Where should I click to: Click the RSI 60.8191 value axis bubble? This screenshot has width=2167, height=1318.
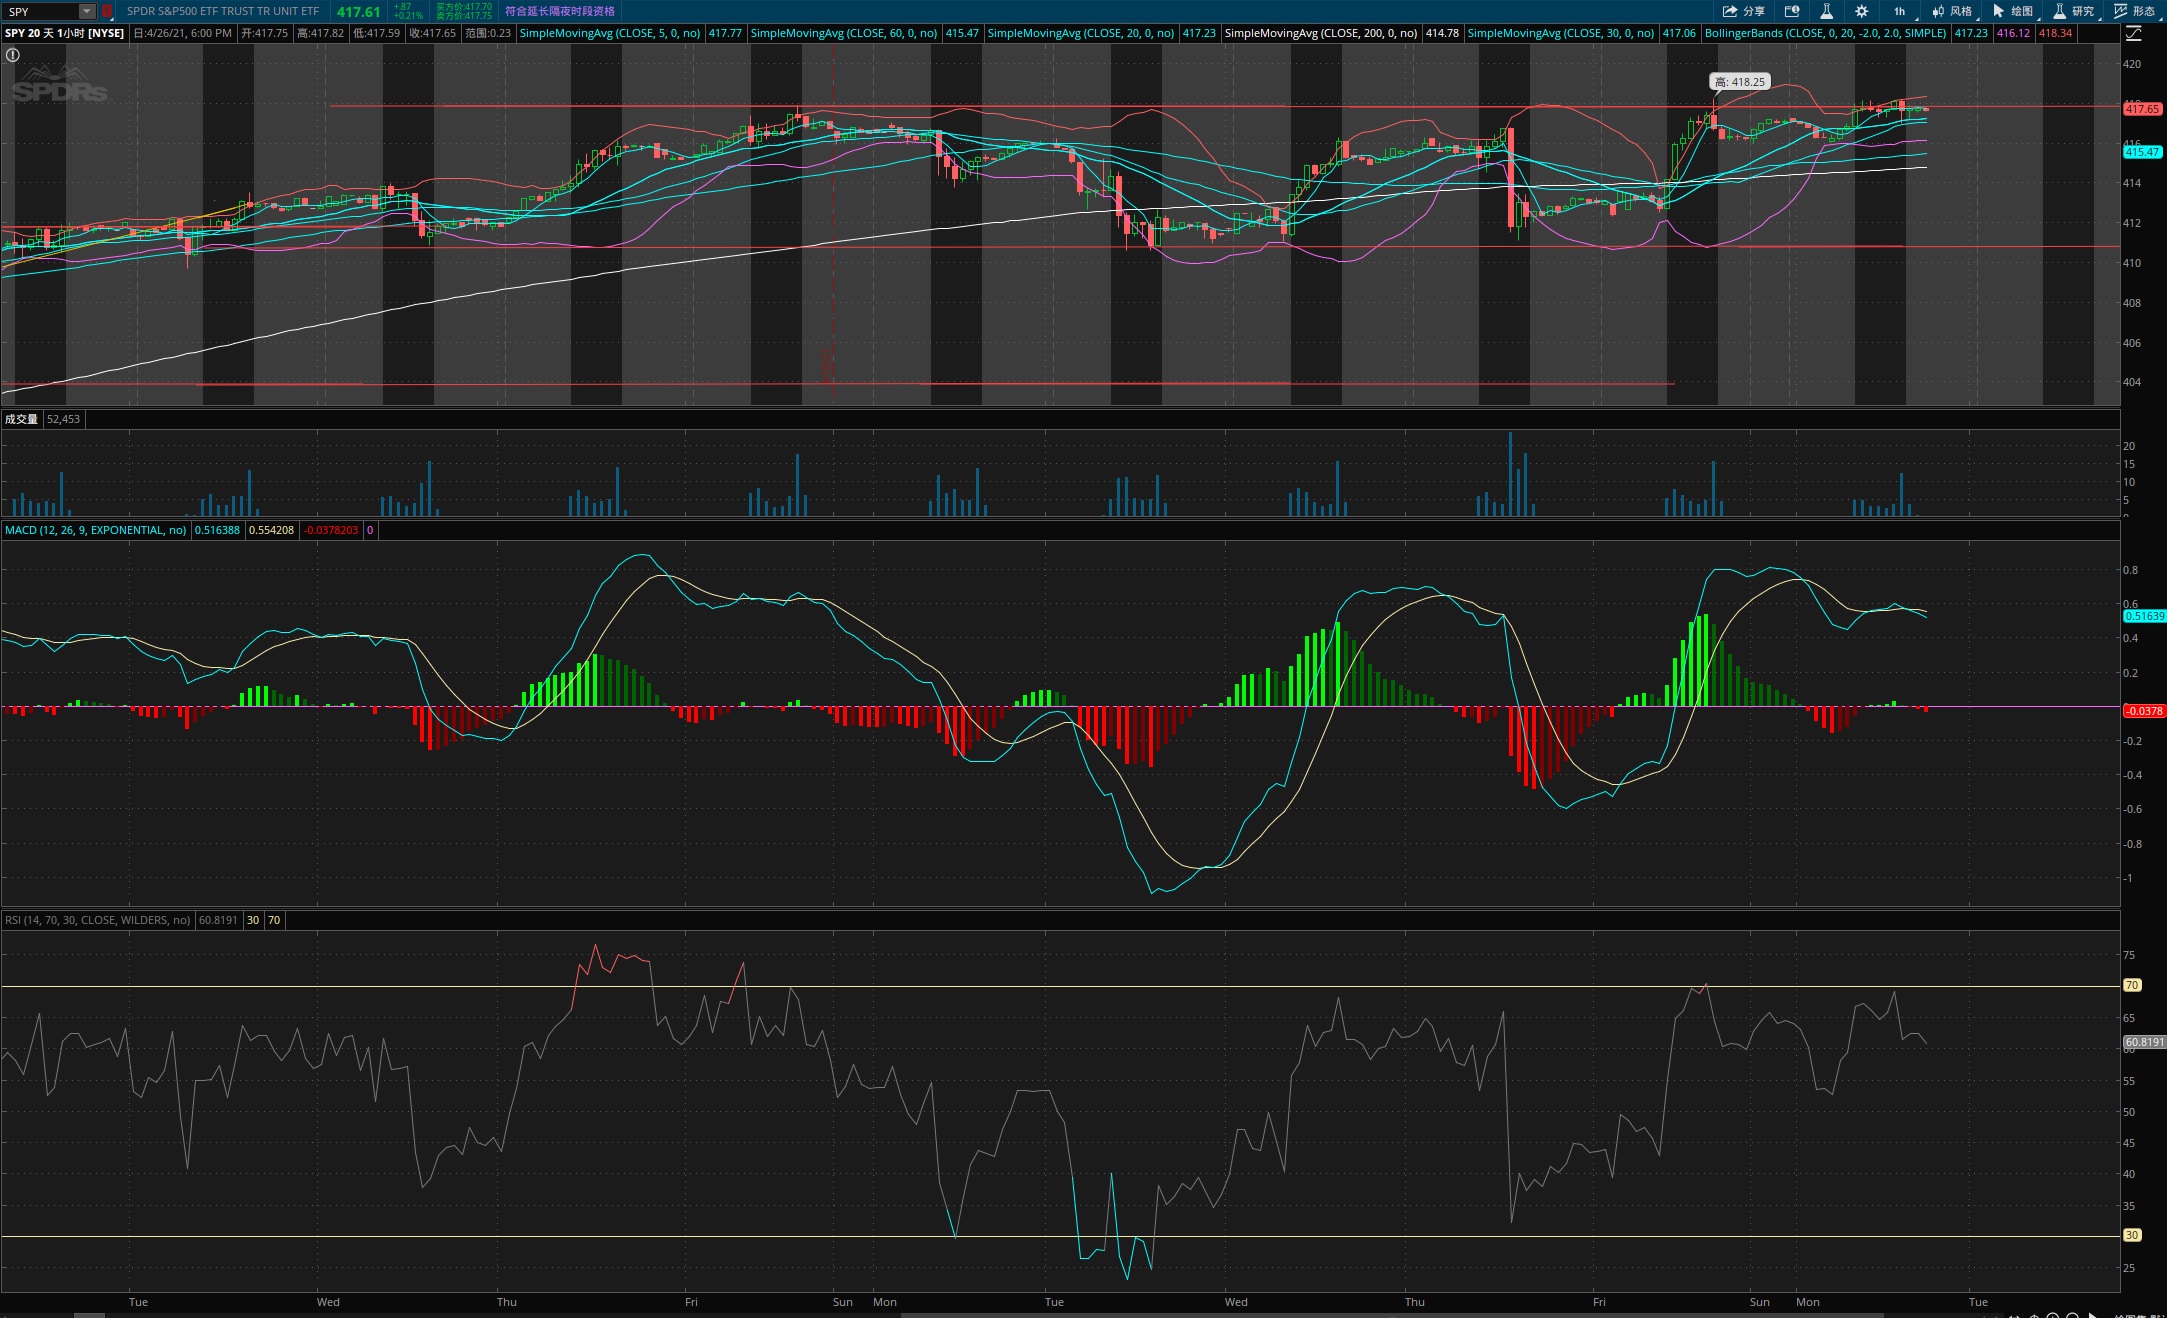pos(2144,1042)
